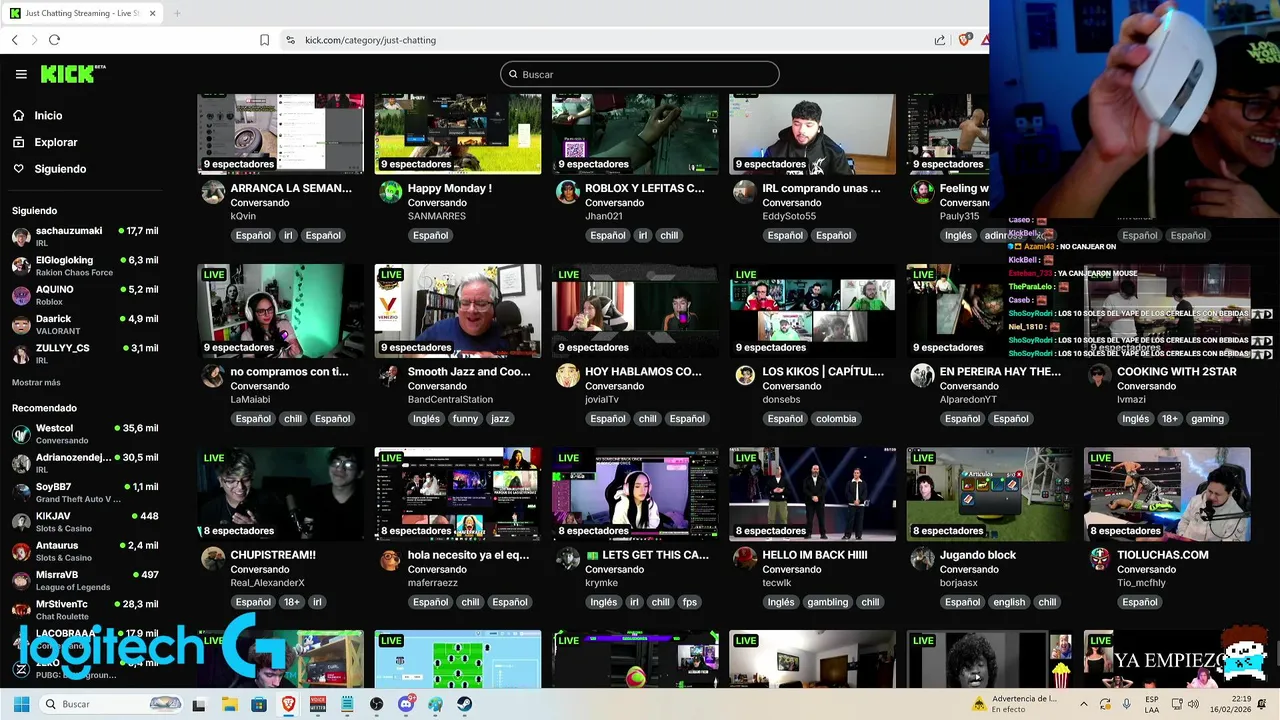Go to Inicio in the sidebar
The width and height of the screenshot is (1280, 720).
48,116
